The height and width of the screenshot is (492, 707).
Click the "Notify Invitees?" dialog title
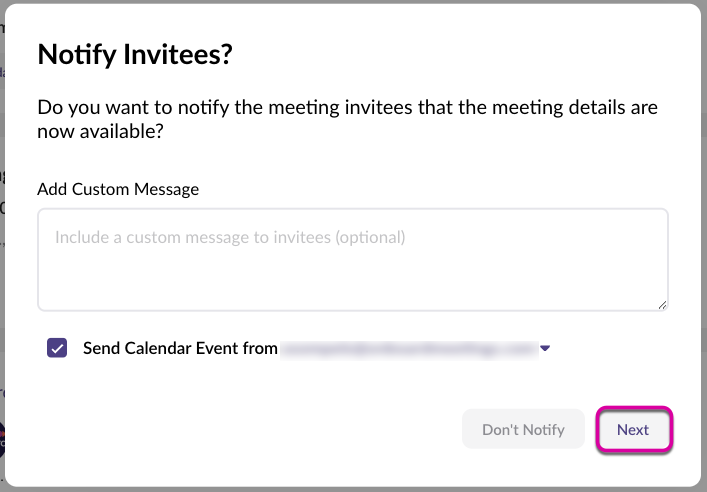point(135,55)
